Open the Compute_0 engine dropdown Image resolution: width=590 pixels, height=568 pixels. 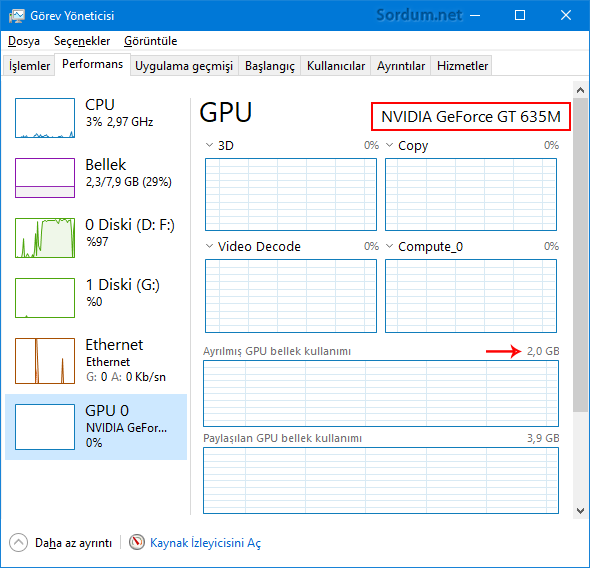[389, 246]
